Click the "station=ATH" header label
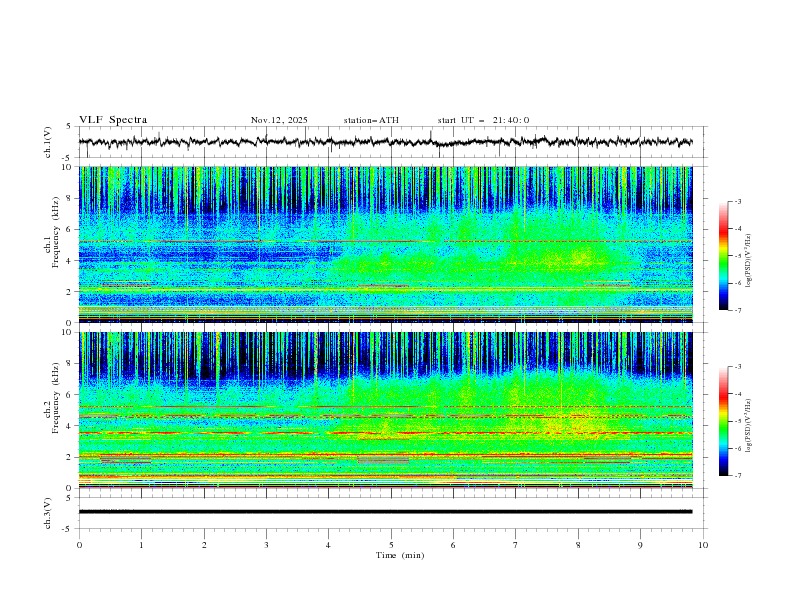792x612 pixels. click(x=371, y=120)
